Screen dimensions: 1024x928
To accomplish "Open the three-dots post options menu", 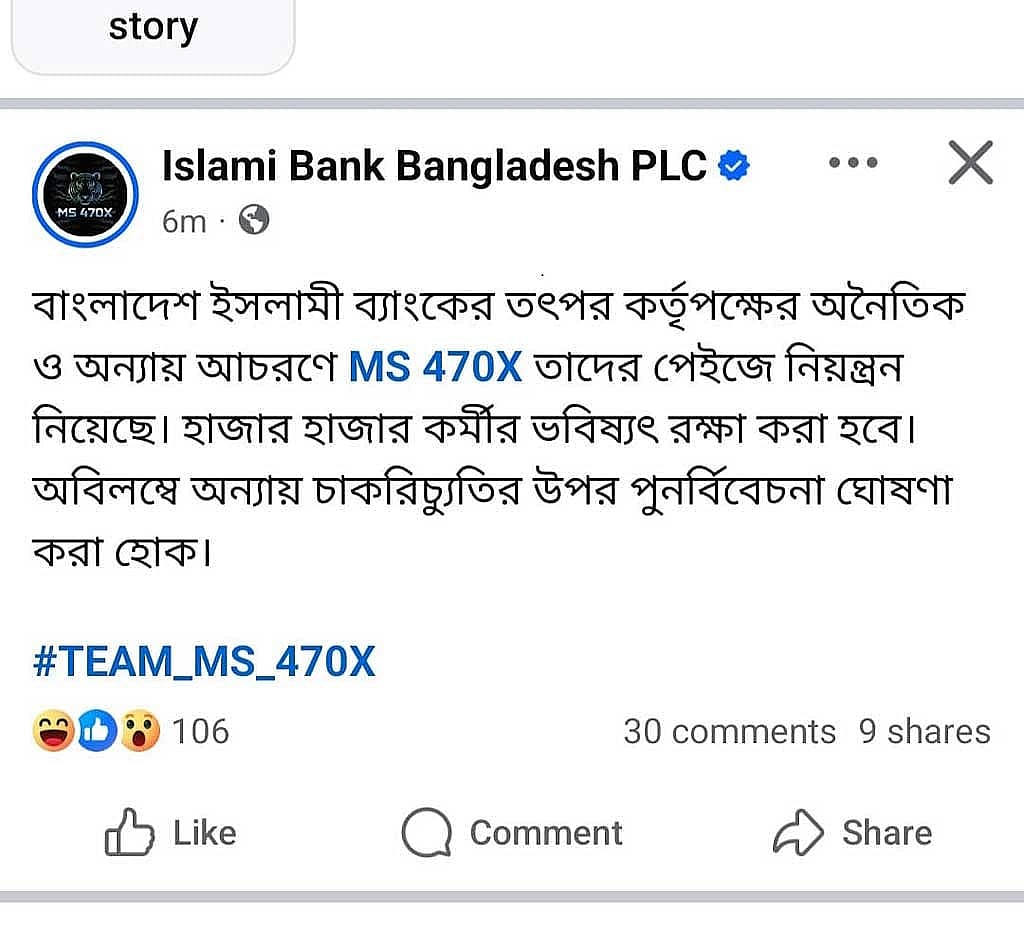I will click(x=853, y=163).
